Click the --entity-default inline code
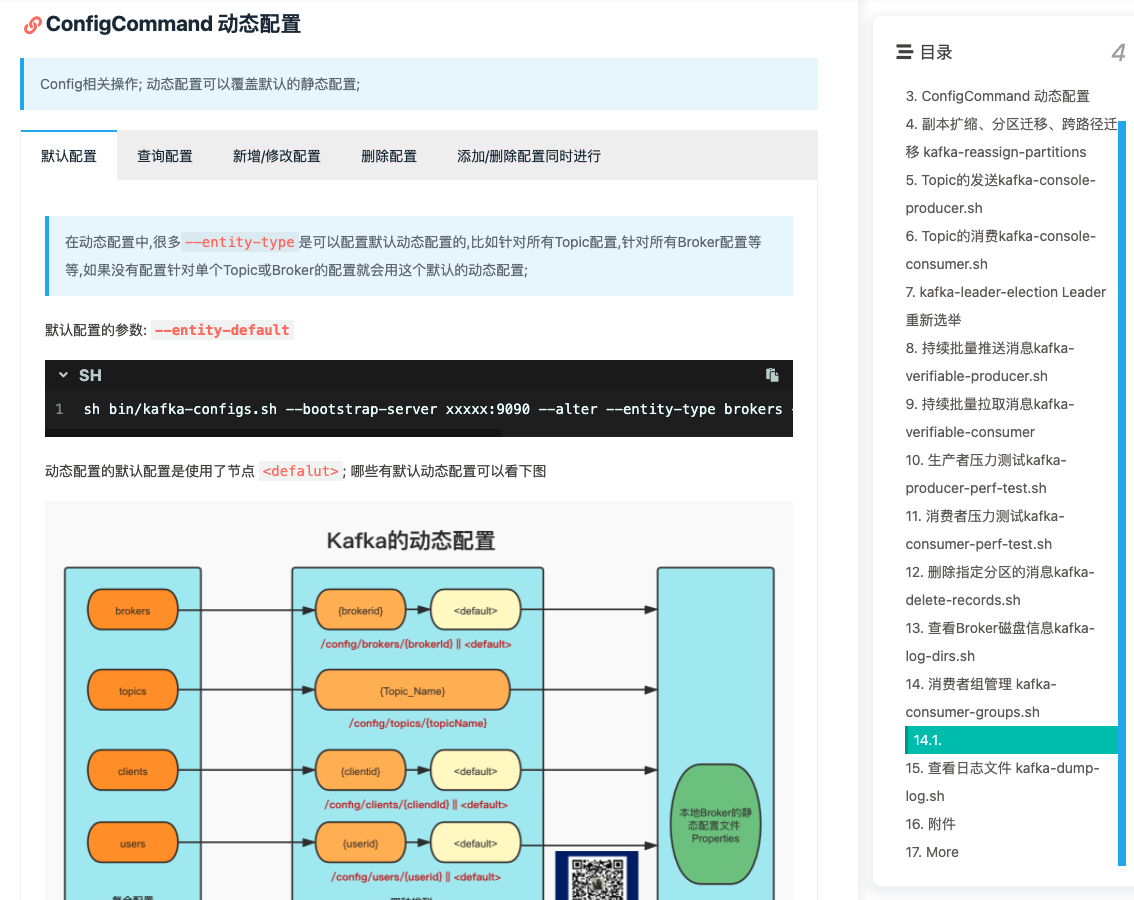Image resolution: width=1134 pixels, height=900 pixels. point(222,330)
